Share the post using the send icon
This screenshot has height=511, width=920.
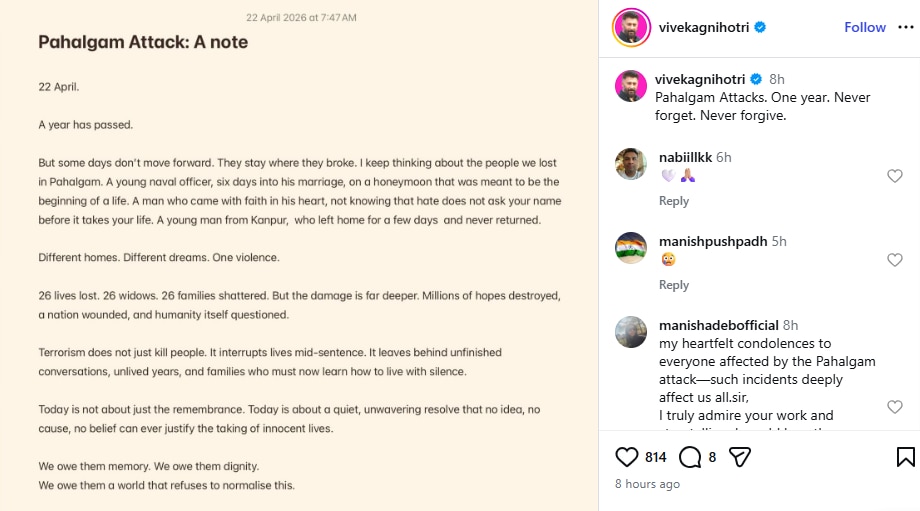tap(740, 457)
